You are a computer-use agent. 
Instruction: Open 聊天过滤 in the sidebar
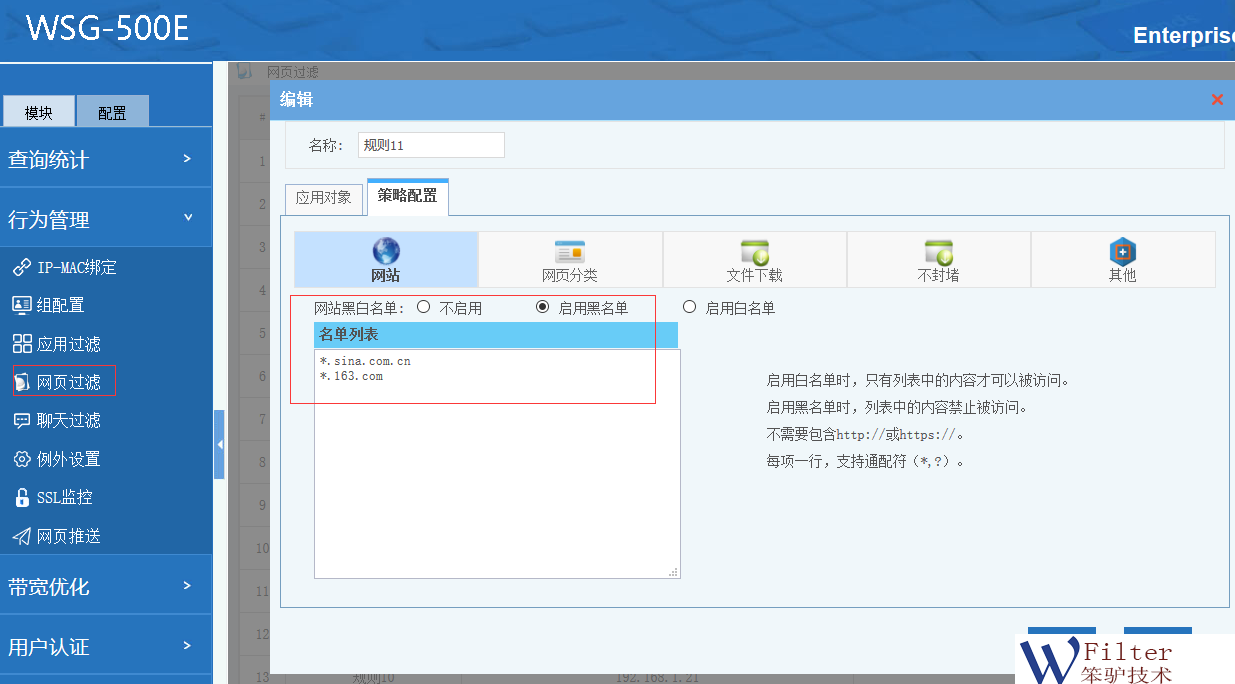point(68,420)
